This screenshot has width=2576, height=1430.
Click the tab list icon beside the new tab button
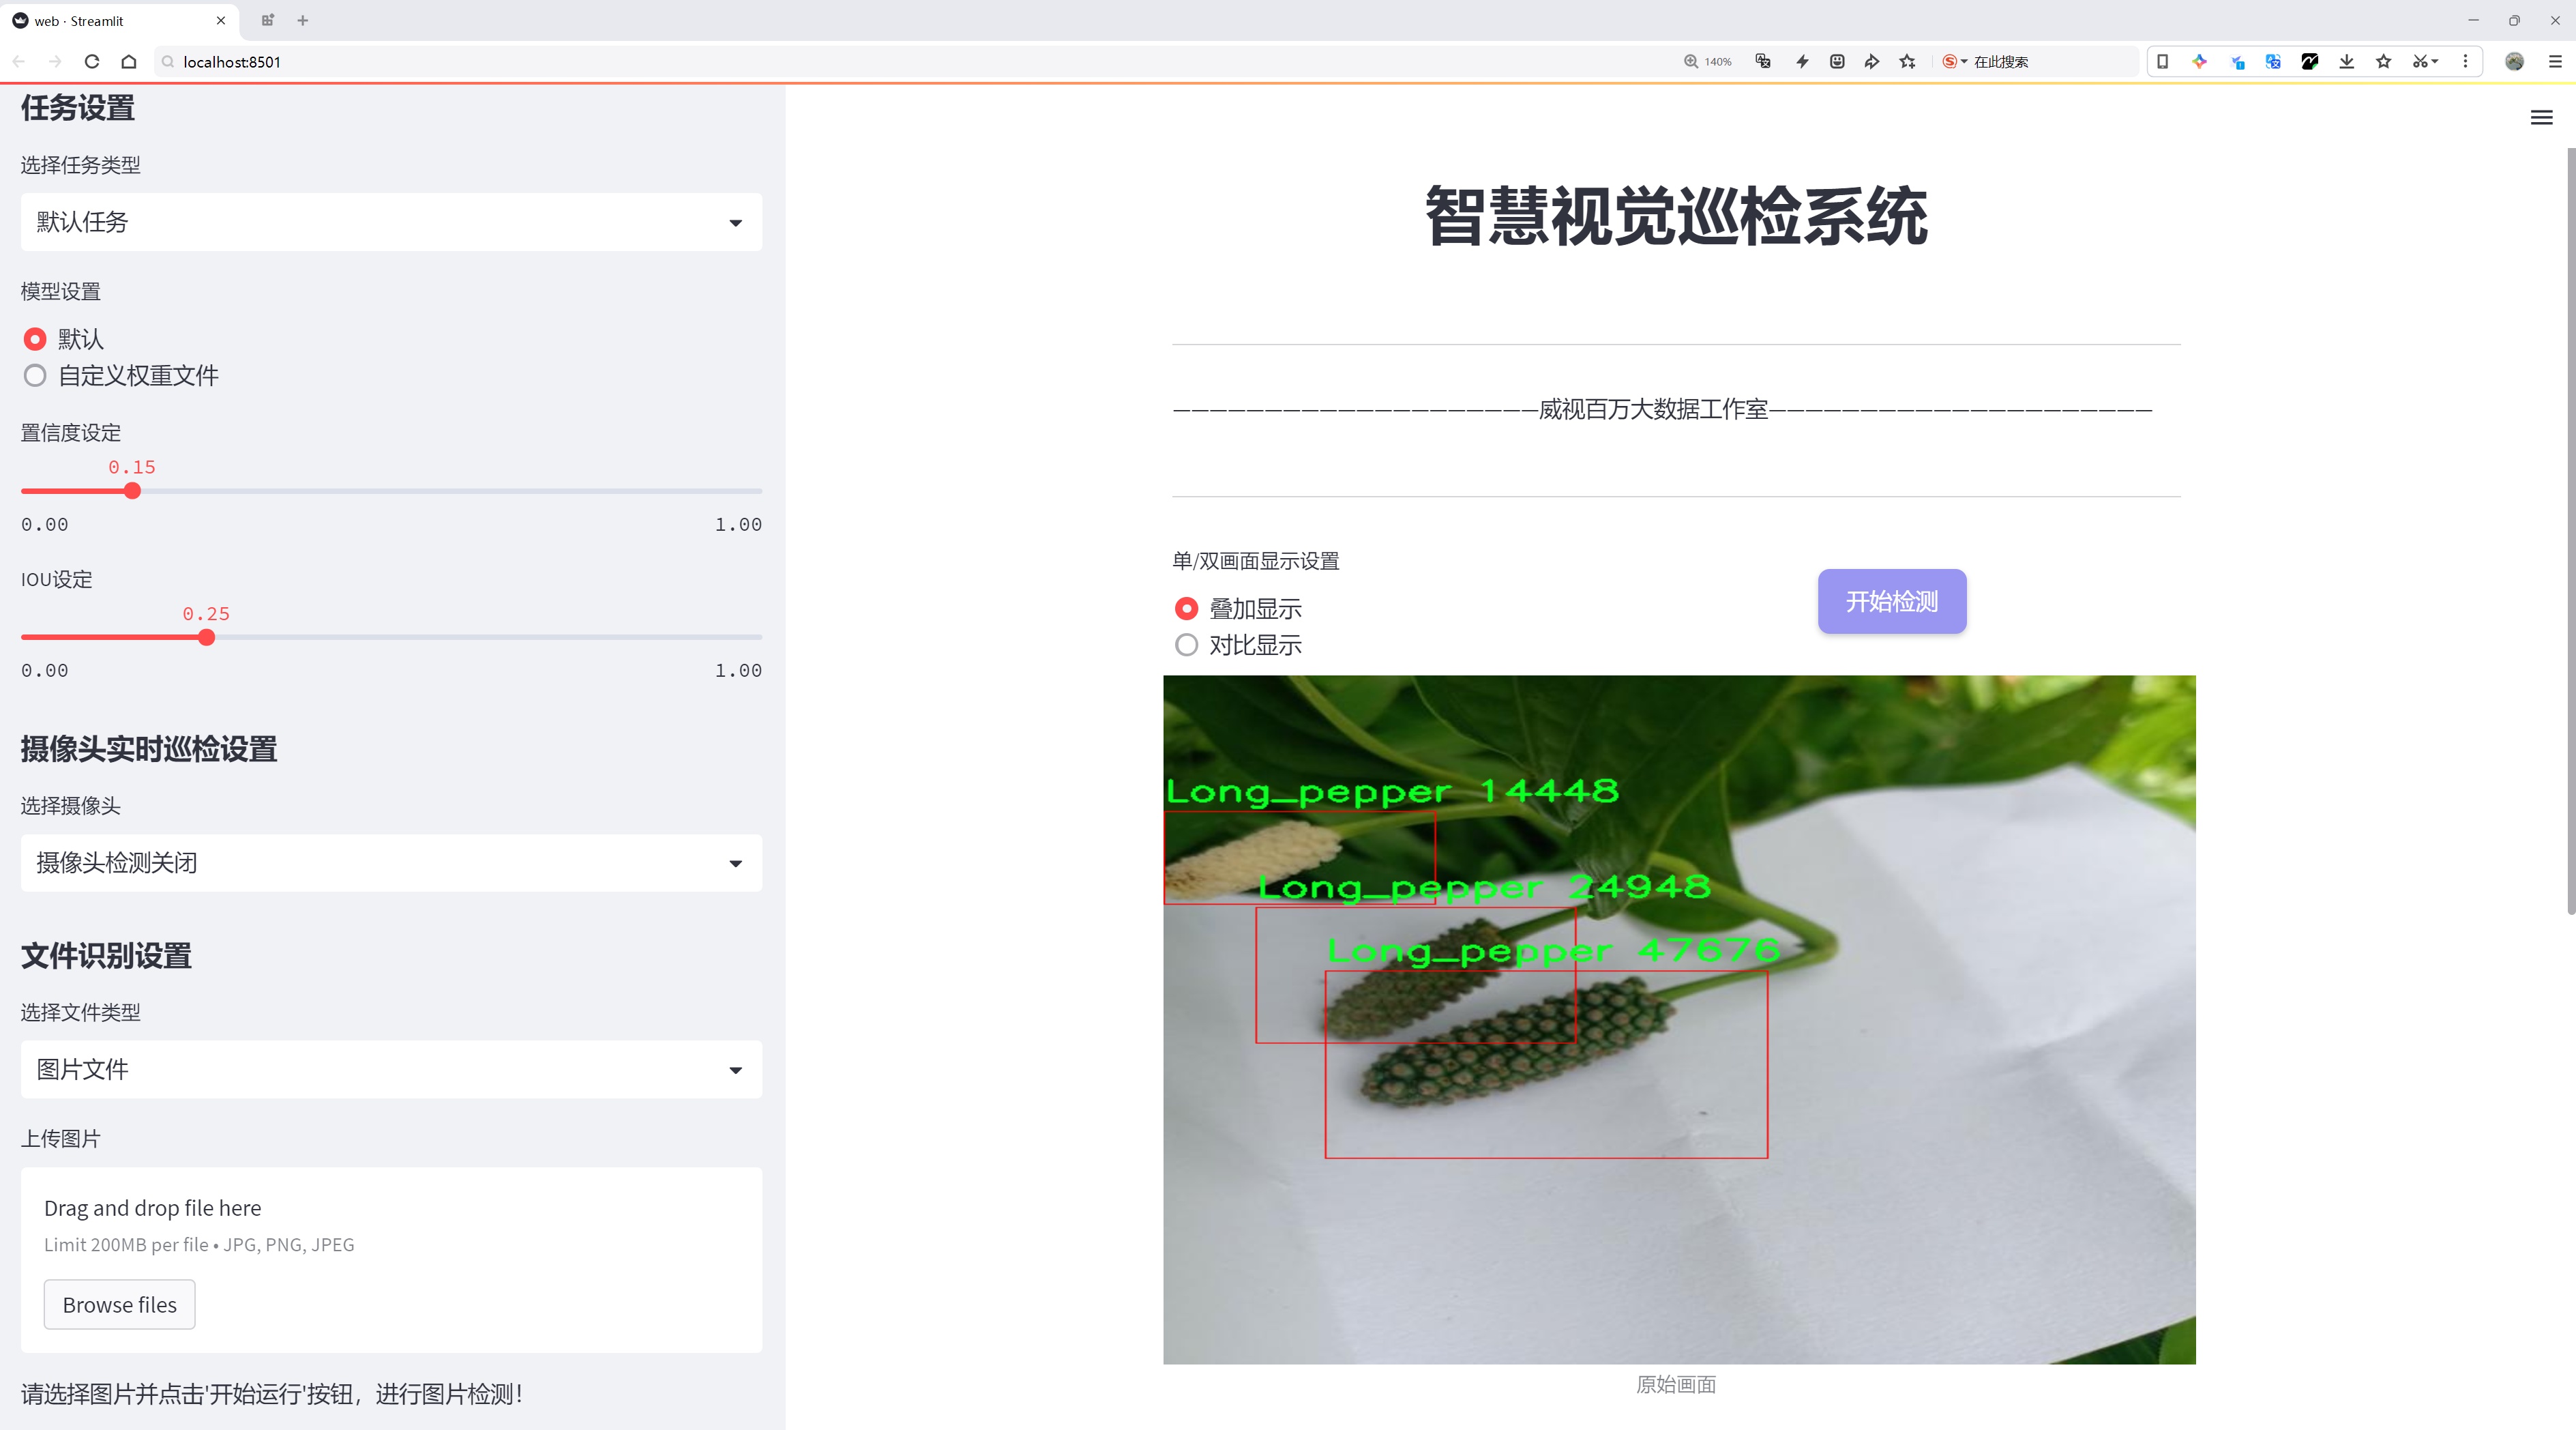267,20
